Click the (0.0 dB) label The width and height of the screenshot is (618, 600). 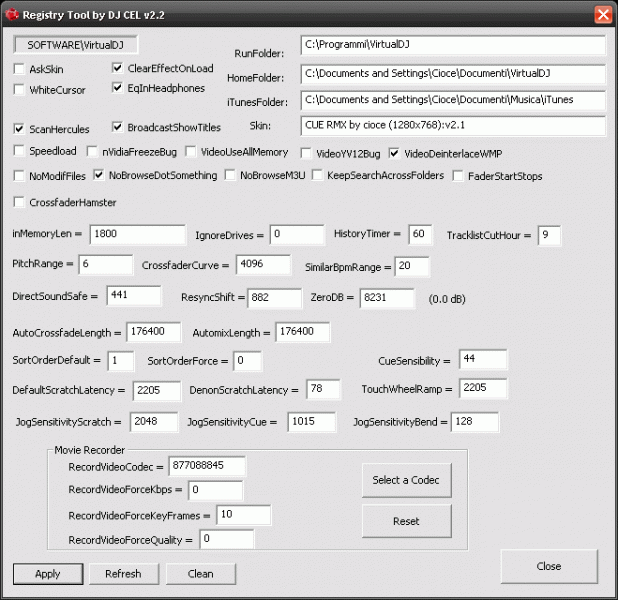tap(447, 299)
